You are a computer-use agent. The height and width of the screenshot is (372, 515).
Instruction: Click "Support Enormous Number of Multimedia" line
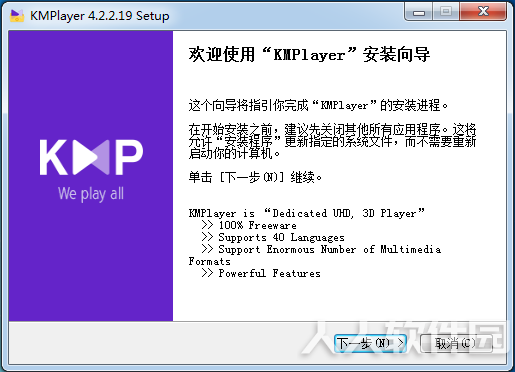(x=330, y=249)
